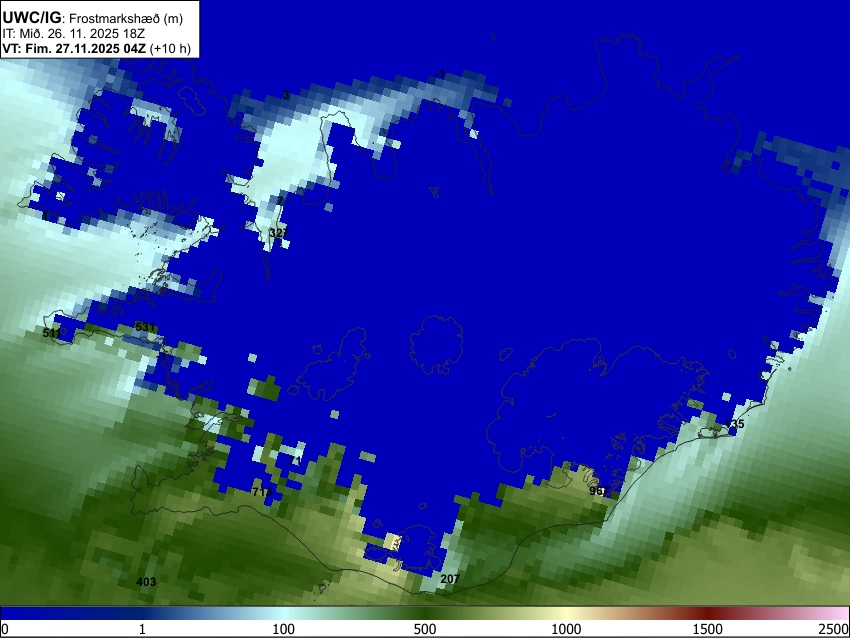Click the pale yellow section of the color scale

pos(566,613)
